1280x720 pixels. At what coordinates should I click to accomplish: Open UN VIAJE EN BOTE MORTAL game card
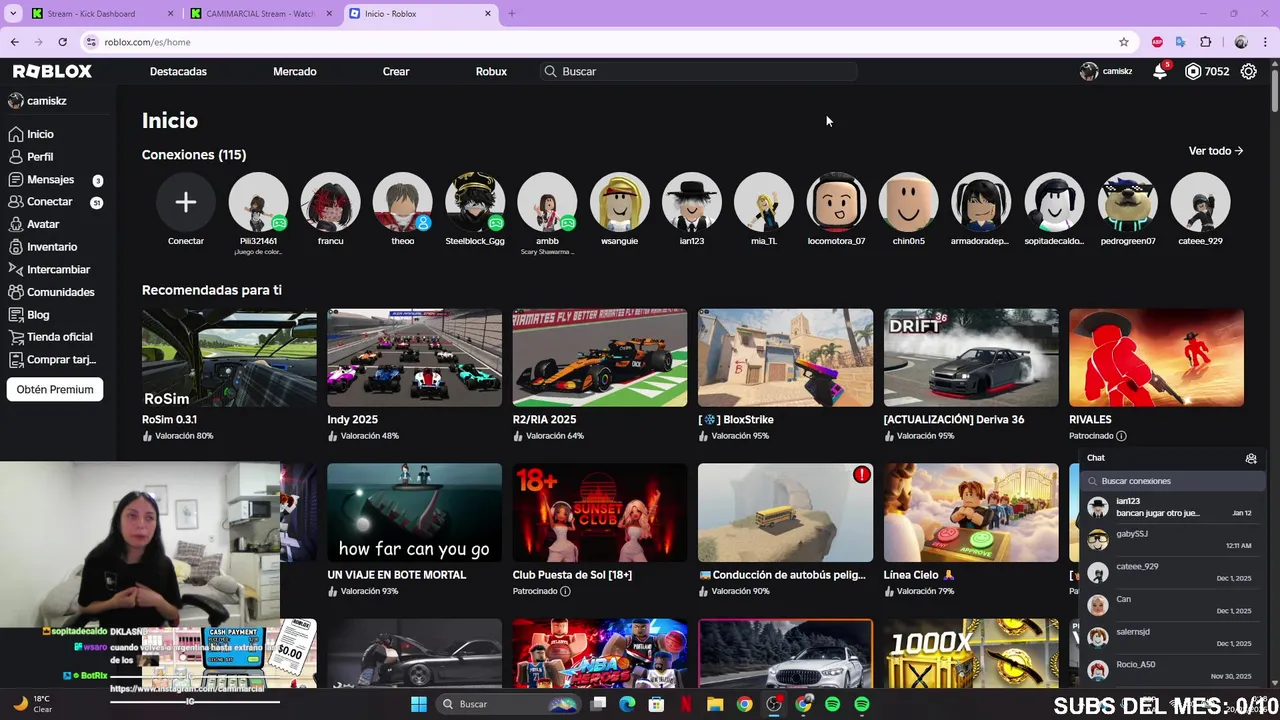[414, 530]
